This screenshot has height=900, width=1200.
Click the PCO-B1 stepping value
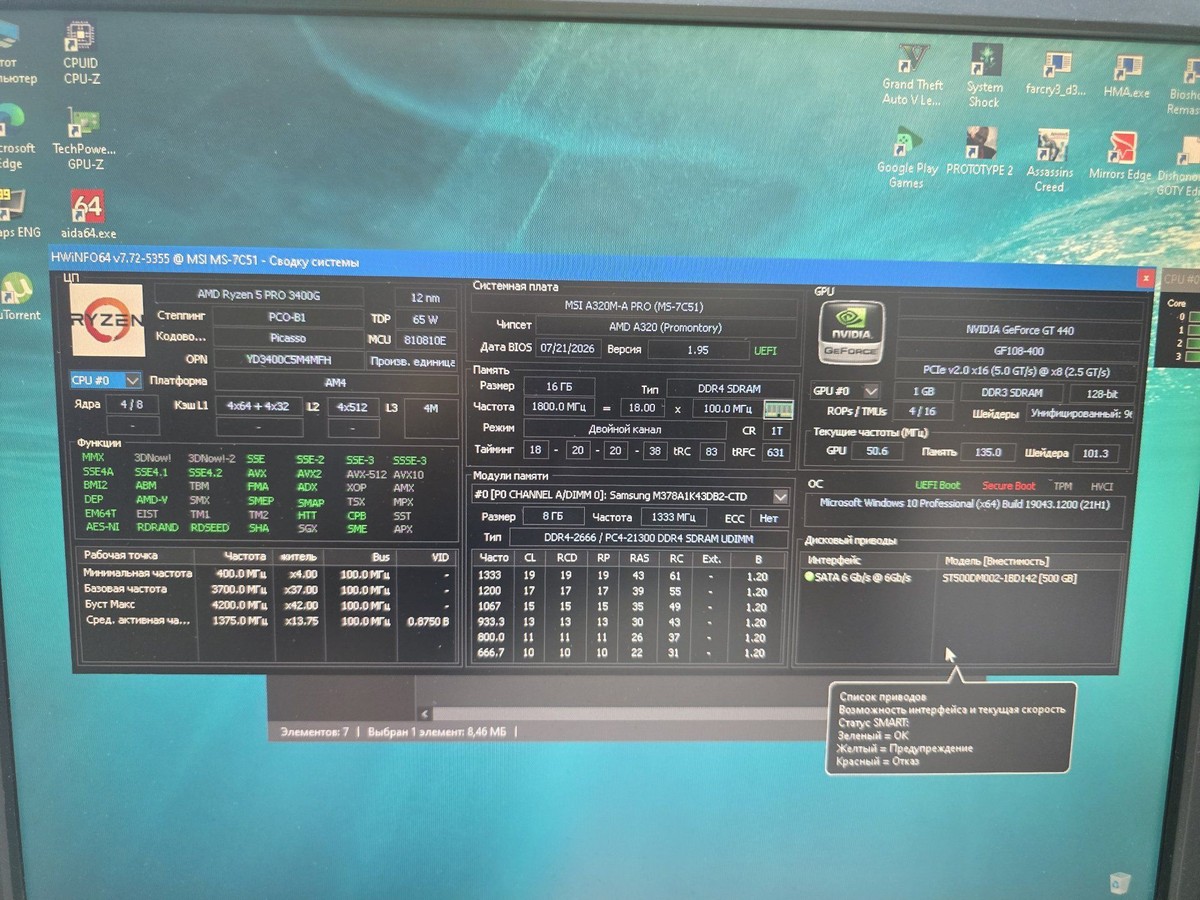(x=287, y=318)
